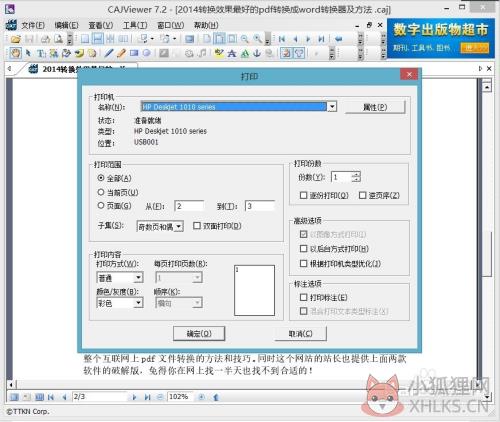This screenshot has width=500, height=422.
Task: Open the 每页打印页数(B) dropdown
Action: click(197, 277)
